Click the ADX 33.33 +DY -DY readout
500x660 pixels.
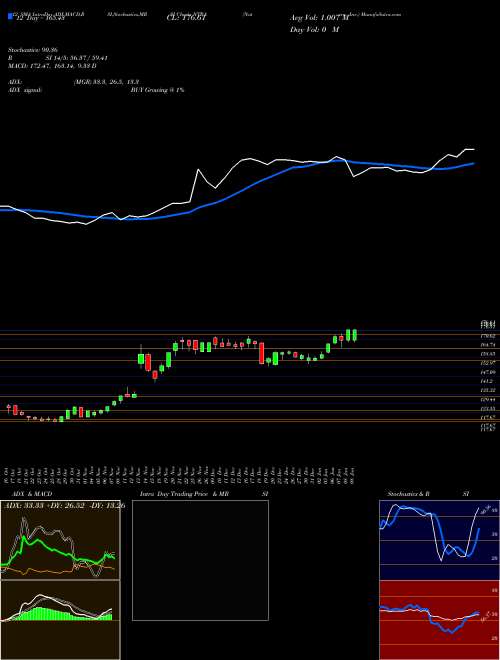coord(63,505)
